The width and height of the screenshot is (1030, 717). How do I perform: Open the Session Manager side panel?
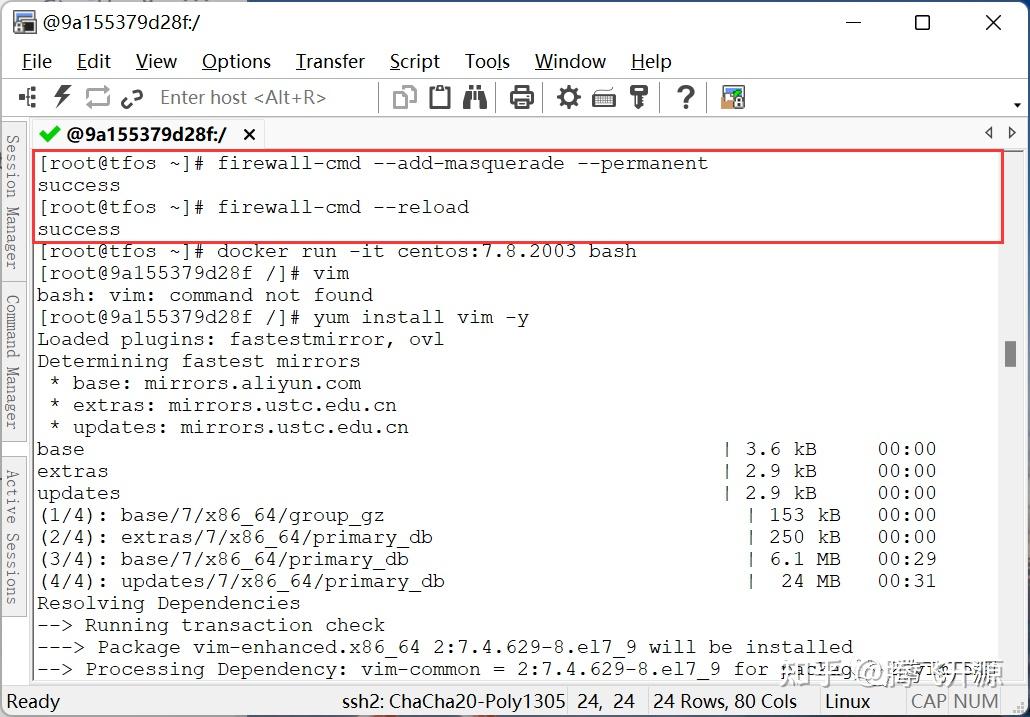tap(13, 202)
